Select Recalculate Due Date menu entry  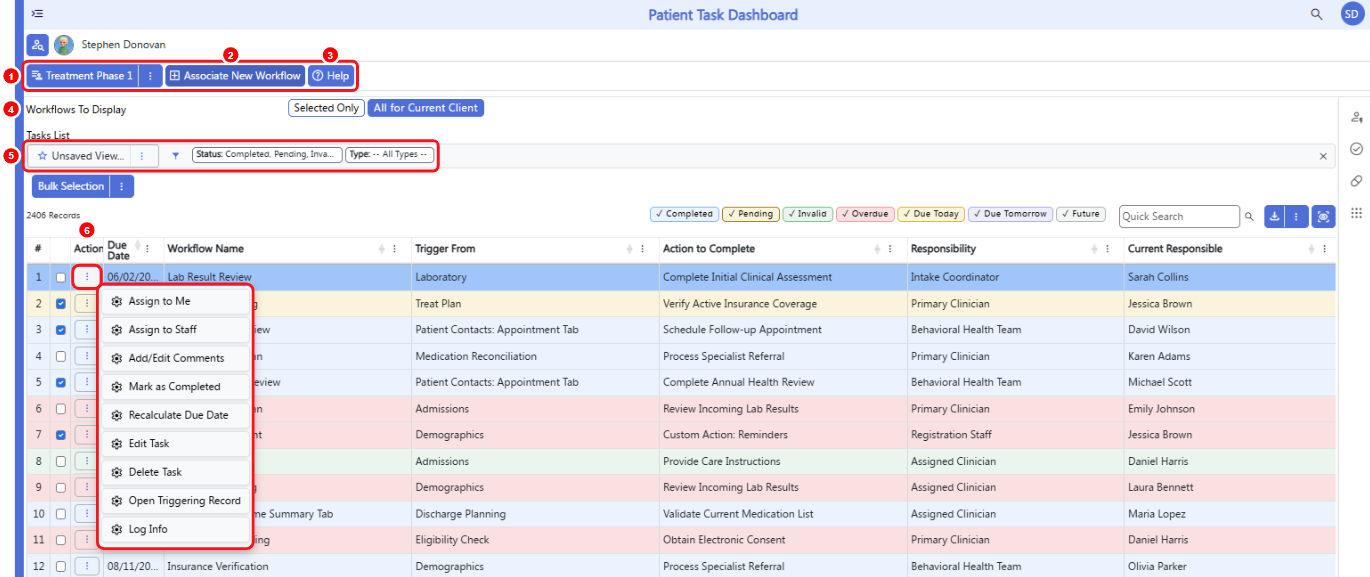[176, 415]
